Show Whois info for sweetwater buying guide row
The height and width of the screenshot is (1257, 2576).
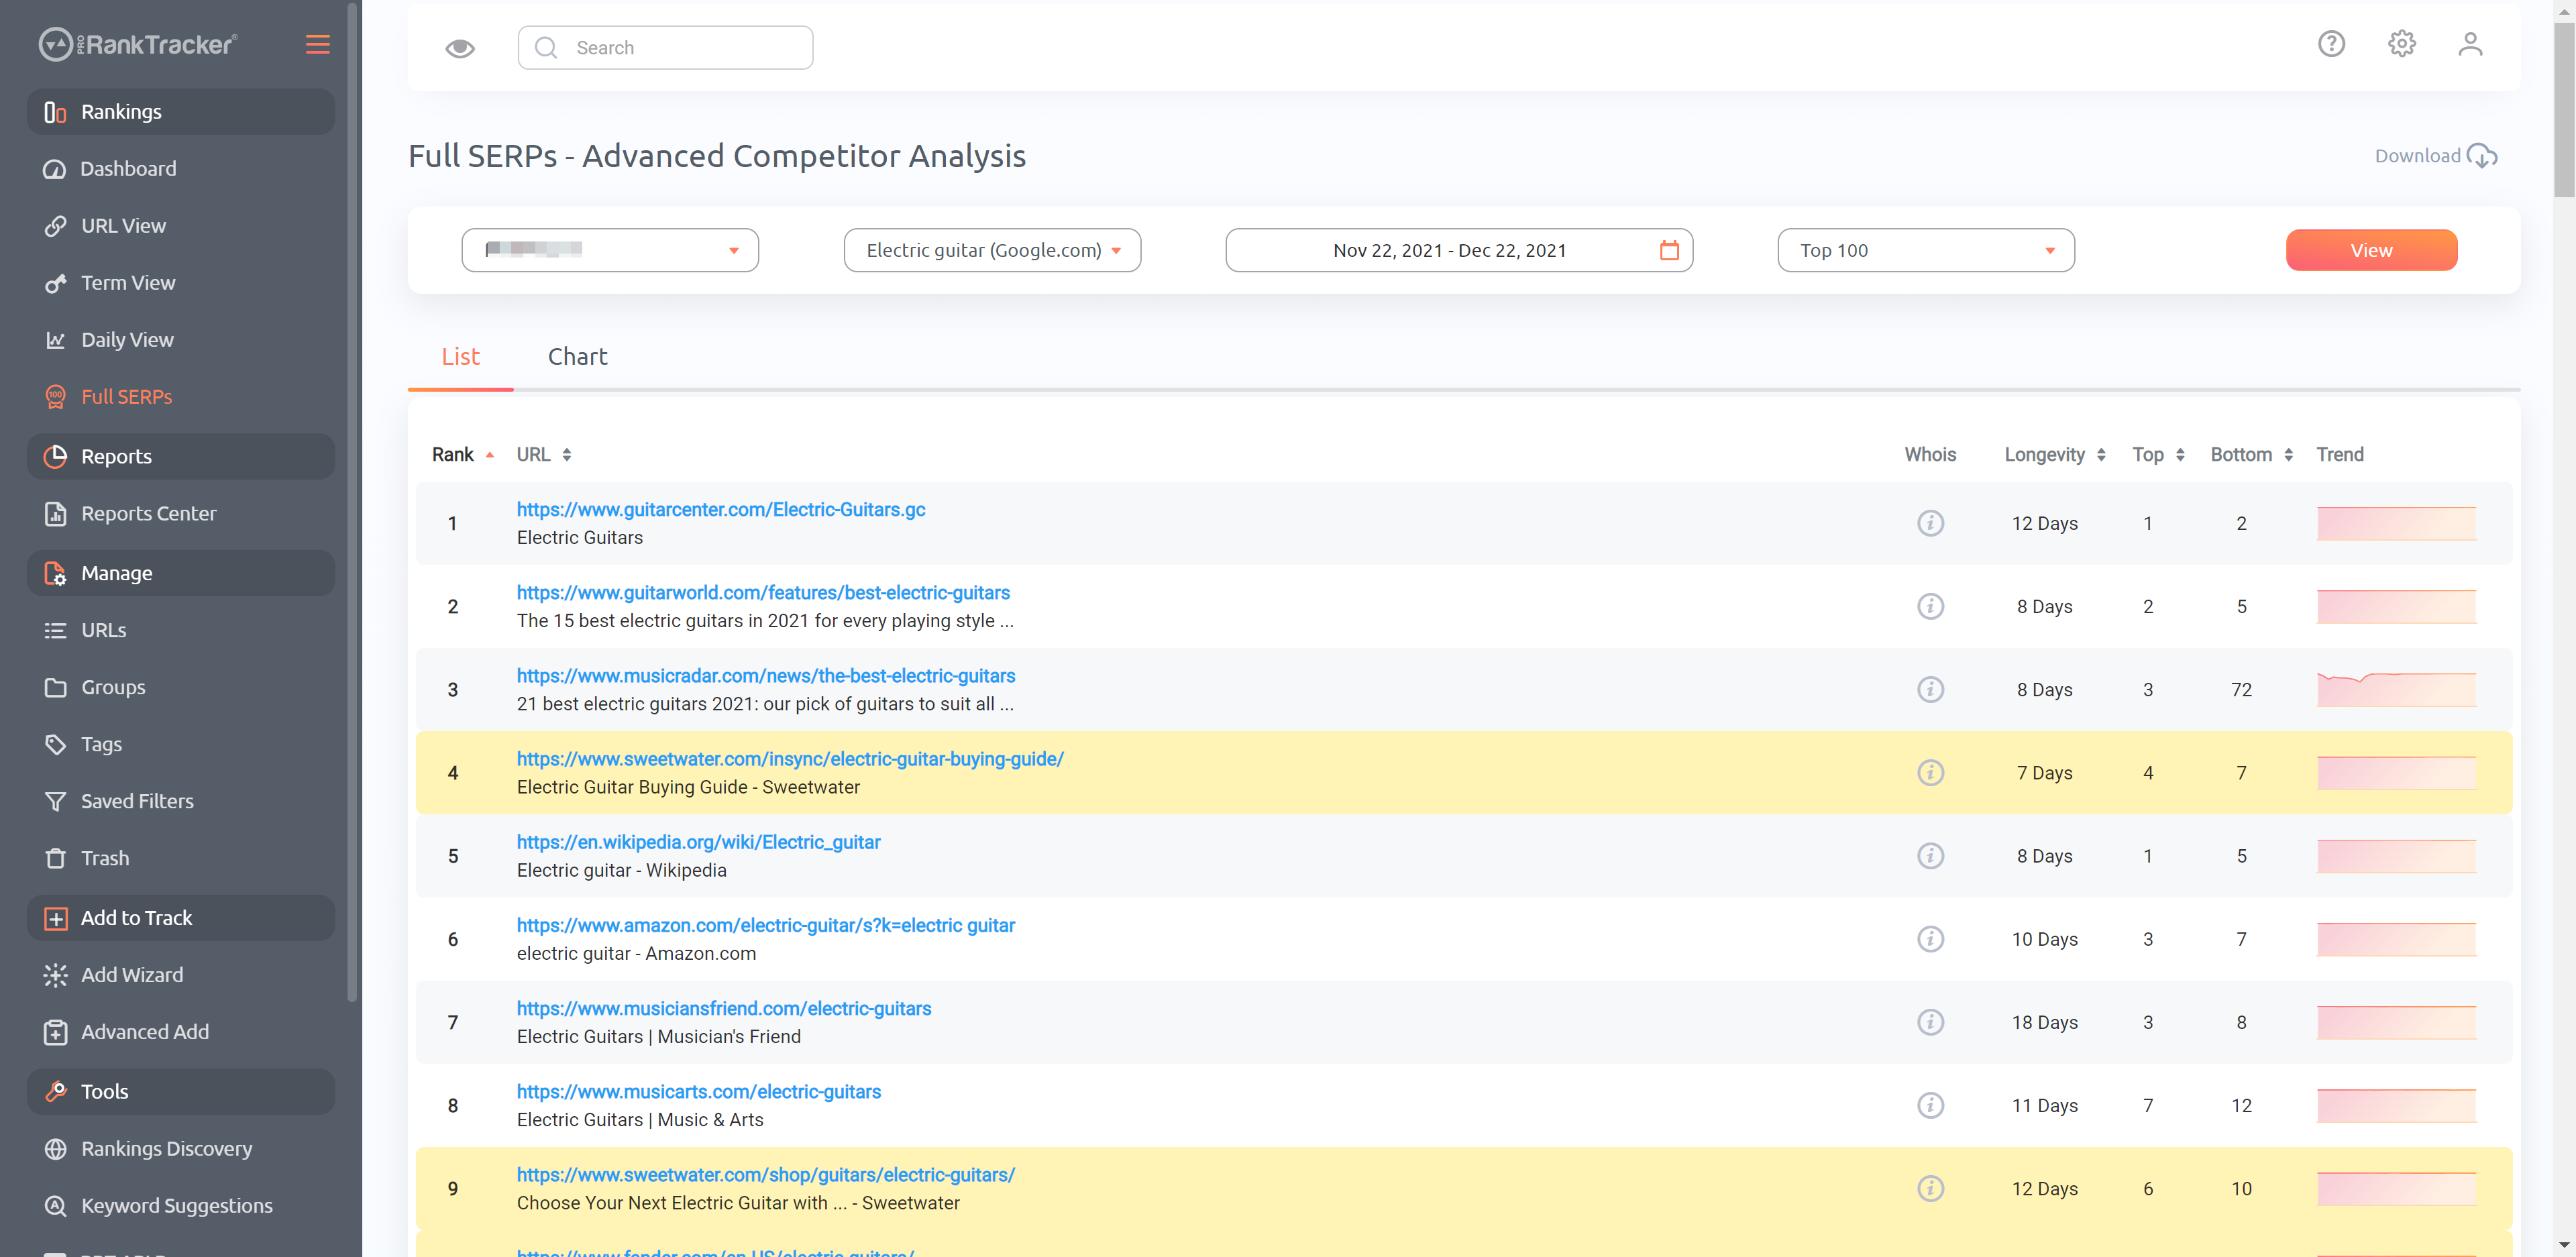point(1930,772)
